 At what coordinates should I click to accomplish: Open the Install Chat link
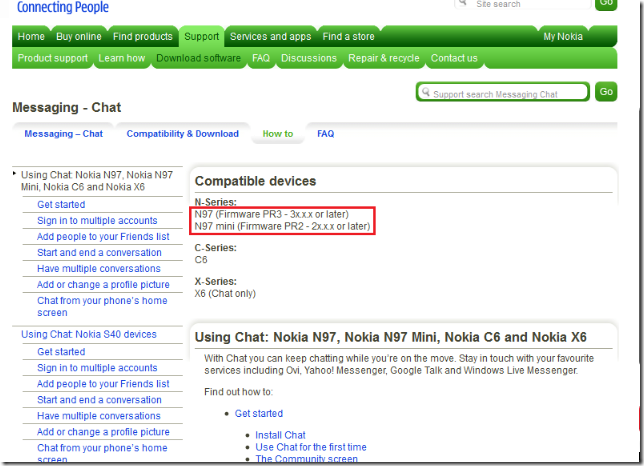(x=280, y=435)
